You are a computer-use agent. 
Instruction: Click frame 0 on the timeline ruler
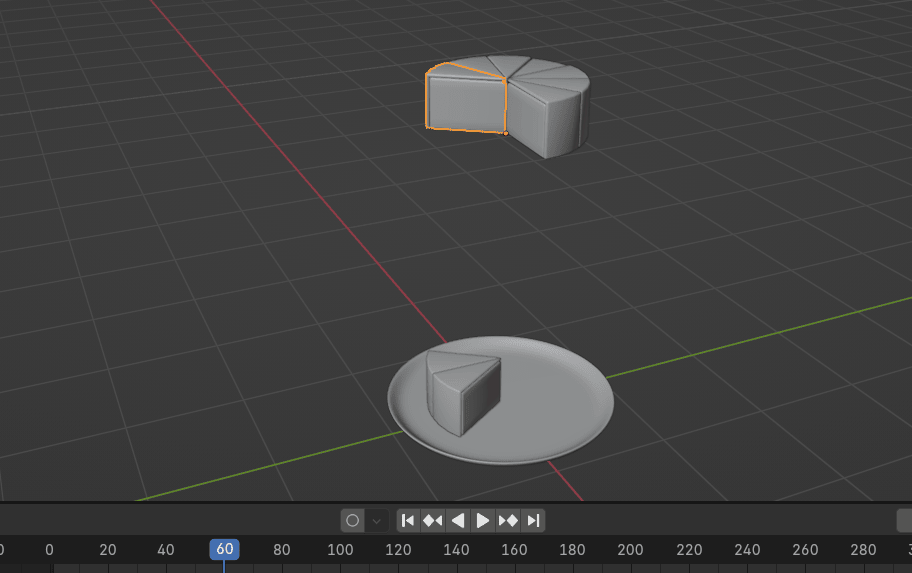tap(49, 550)
